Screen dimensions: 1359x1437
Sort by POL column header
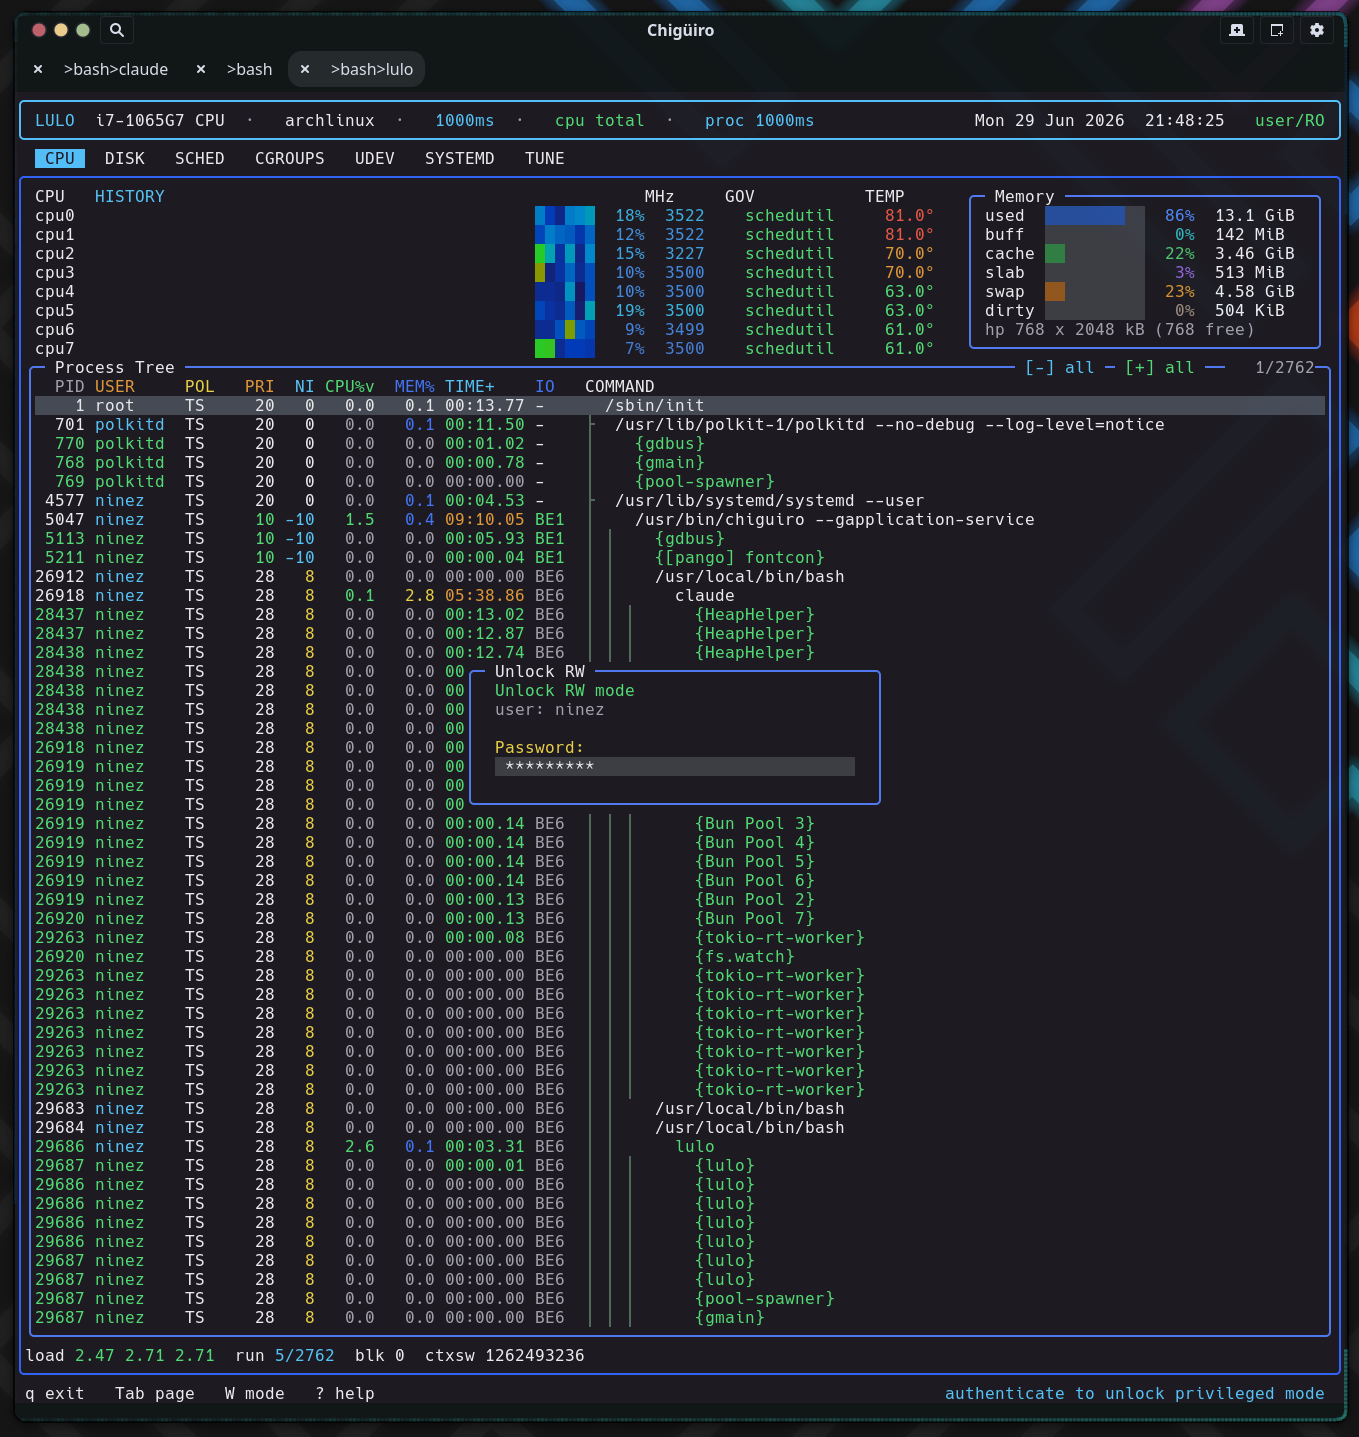pyautogui.click(x=200, y=386)
